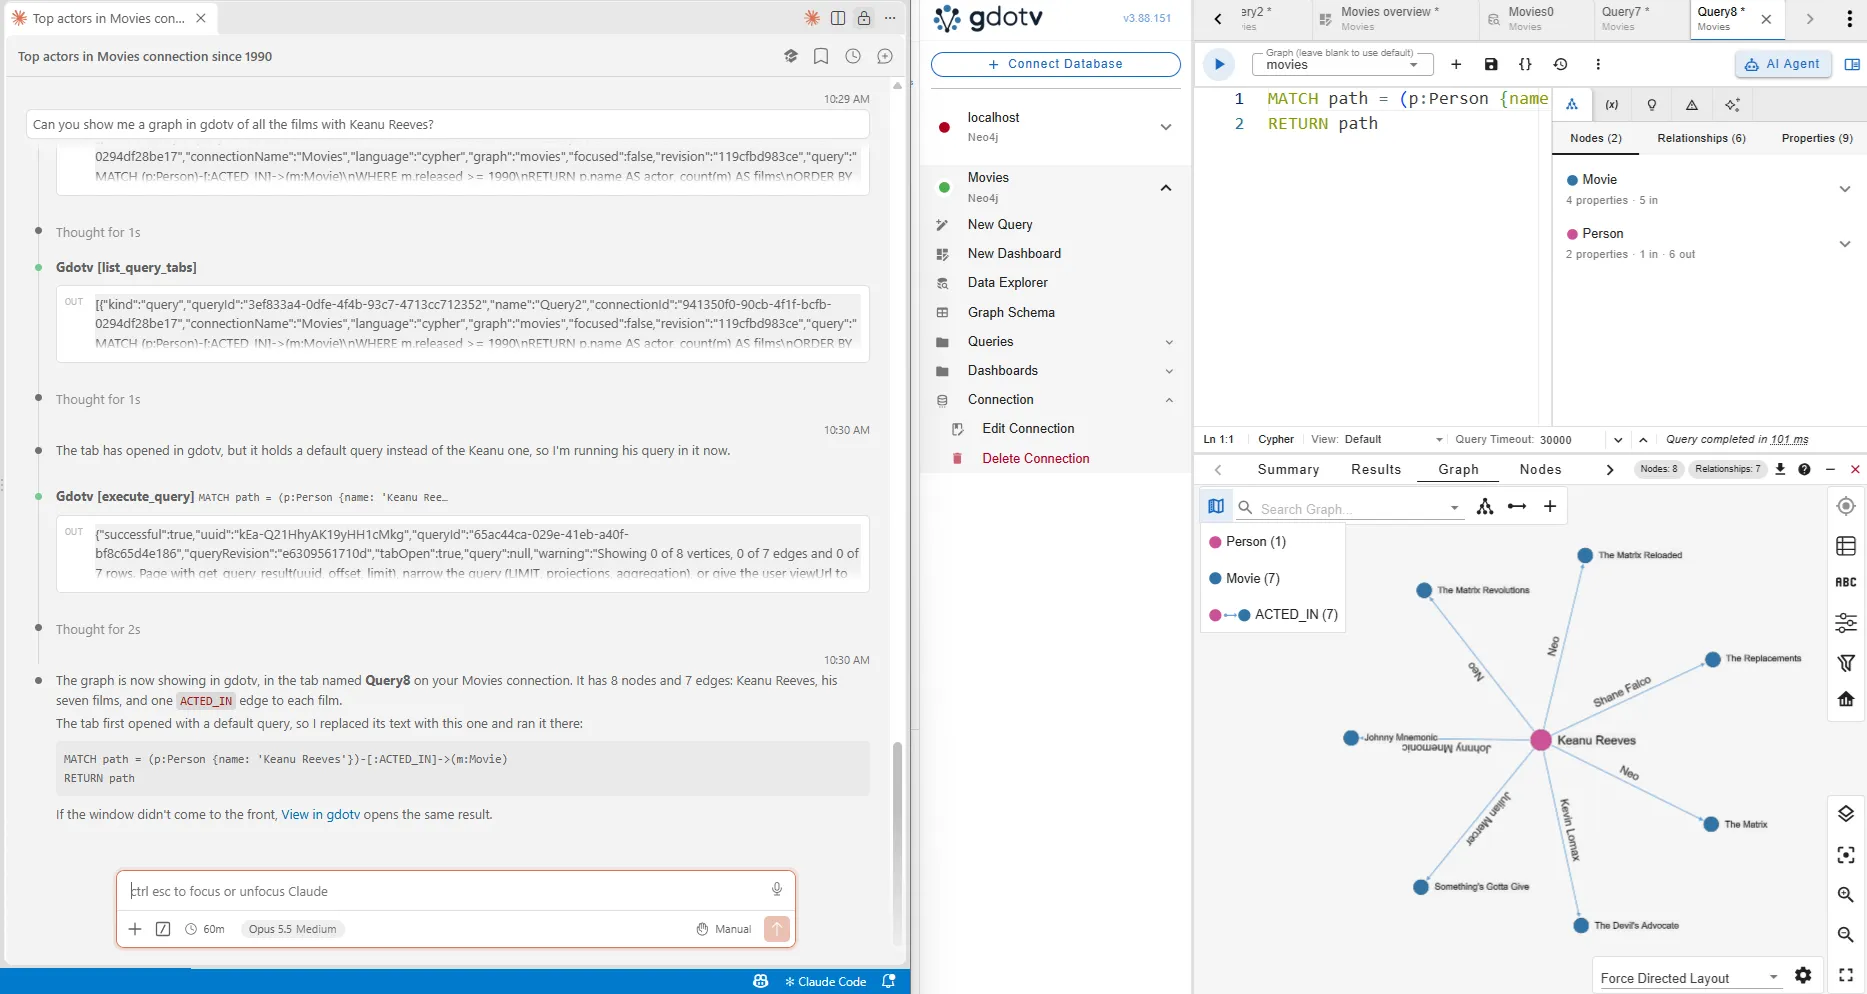Follow the View in gdotv link
This screenshot has height=994, width=1867.
(321, 814)
